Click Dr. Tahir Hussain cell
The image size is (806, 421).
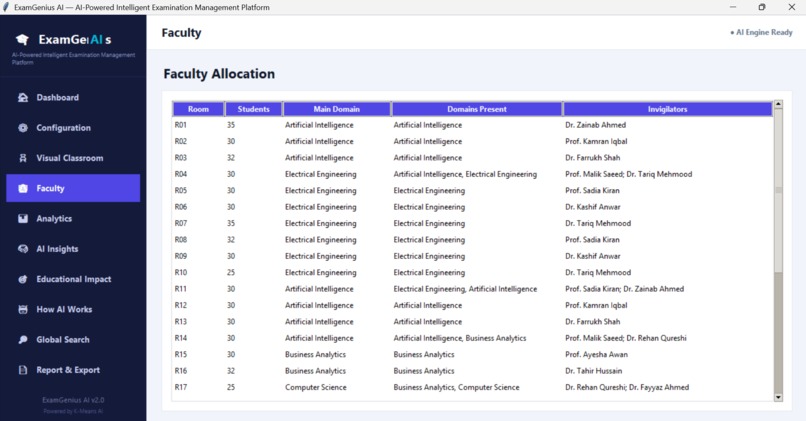coord(593,371)
